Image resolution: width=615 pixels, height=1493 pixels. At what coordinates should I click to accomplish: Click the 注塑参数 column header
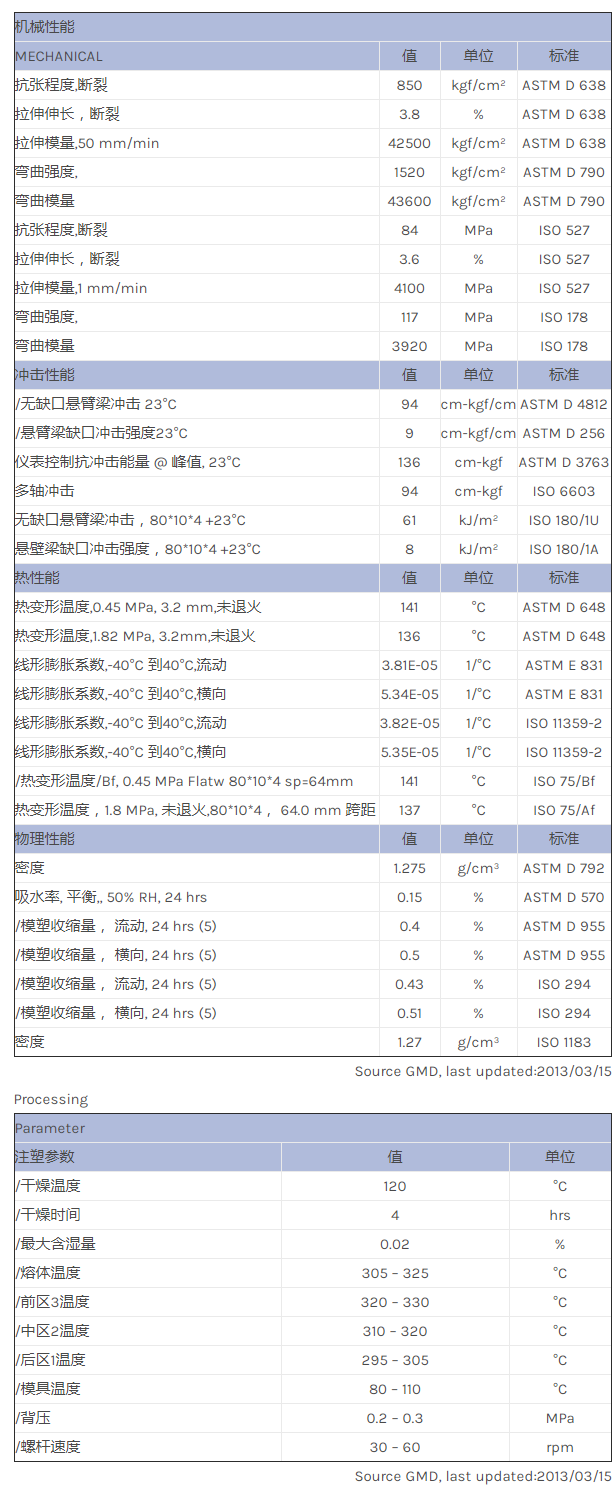pos(45,1157)
